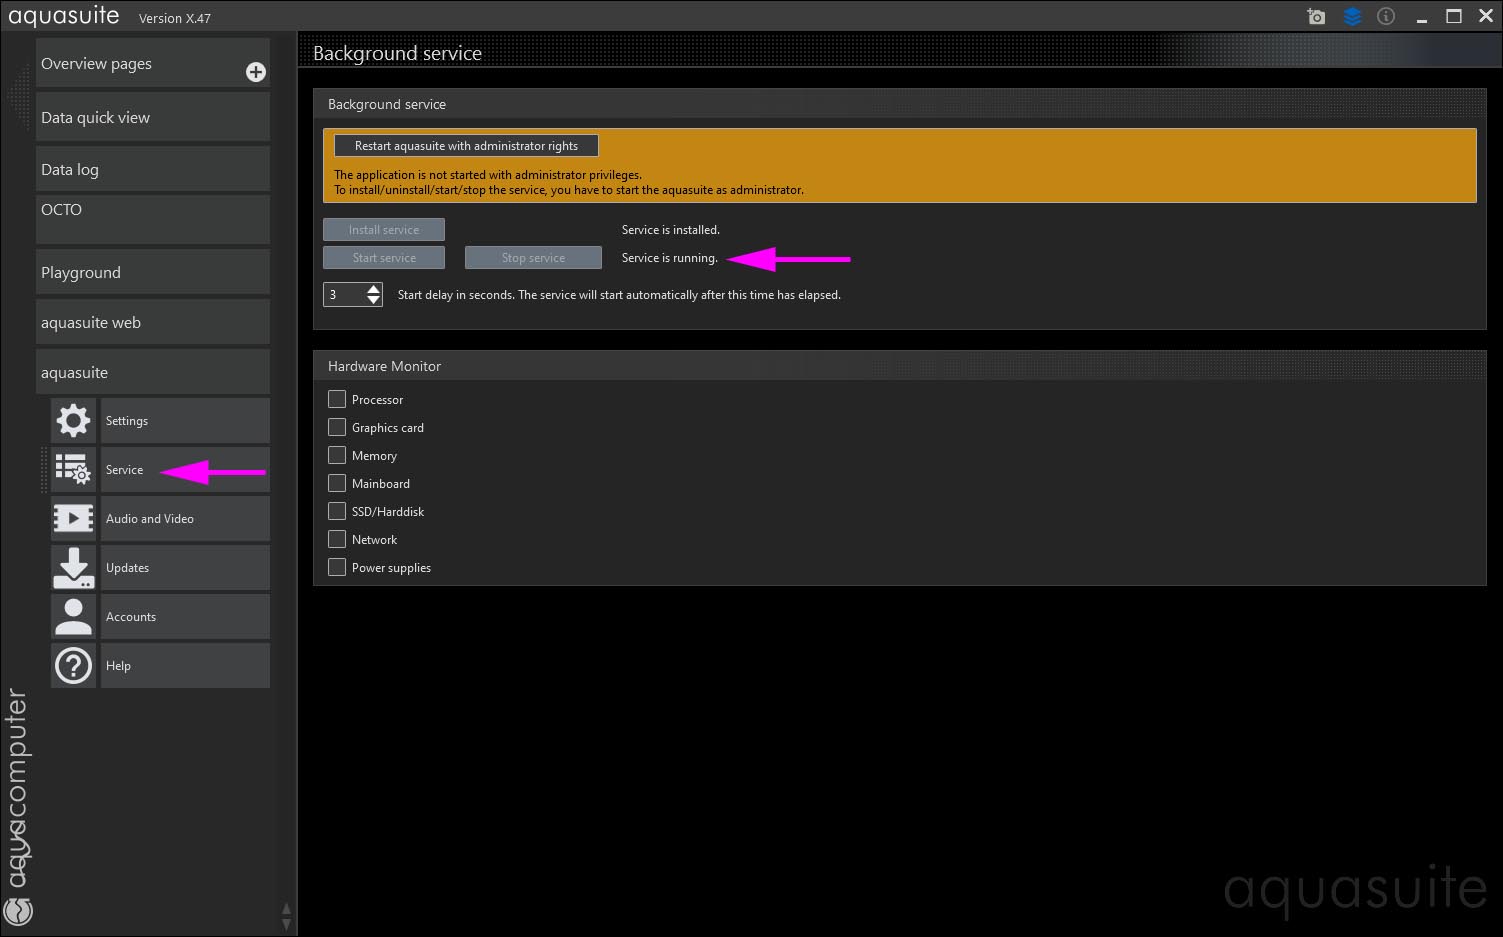1503x937 pixels.
Task: Click the Help question mark icon
Action: point(73,666)
